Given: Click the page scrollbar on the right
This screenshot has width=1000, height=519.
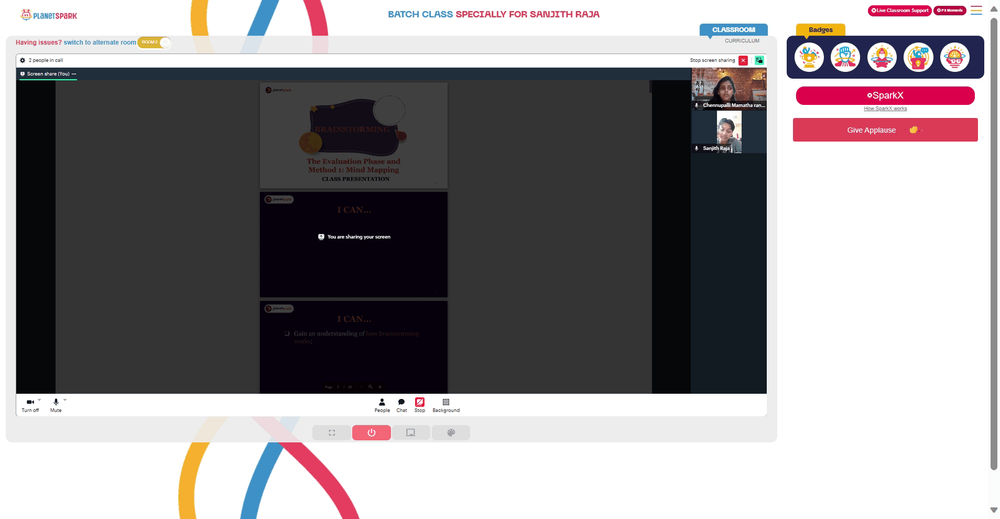Looking at the screenshot, I should pyautogui.click(x=994, y=242).
